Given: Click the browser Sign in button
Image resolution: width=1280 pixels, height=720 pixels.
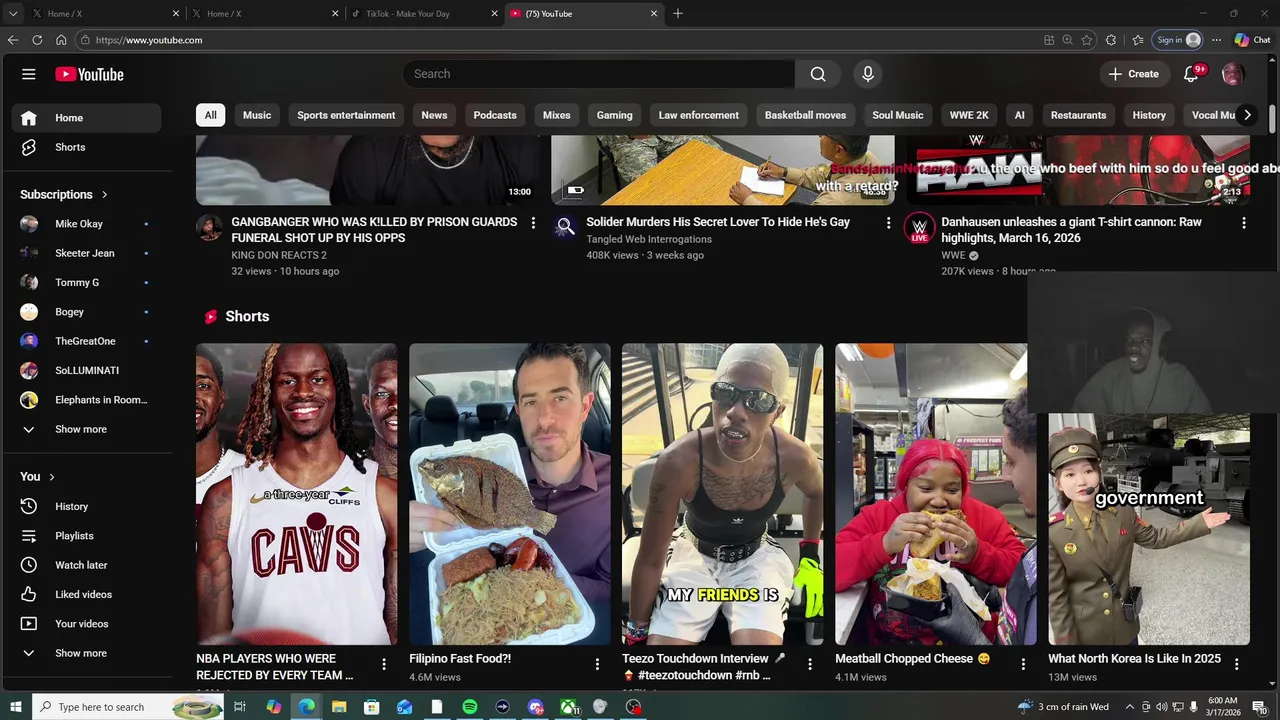Looking at the screenshot, I should 1179,40.
